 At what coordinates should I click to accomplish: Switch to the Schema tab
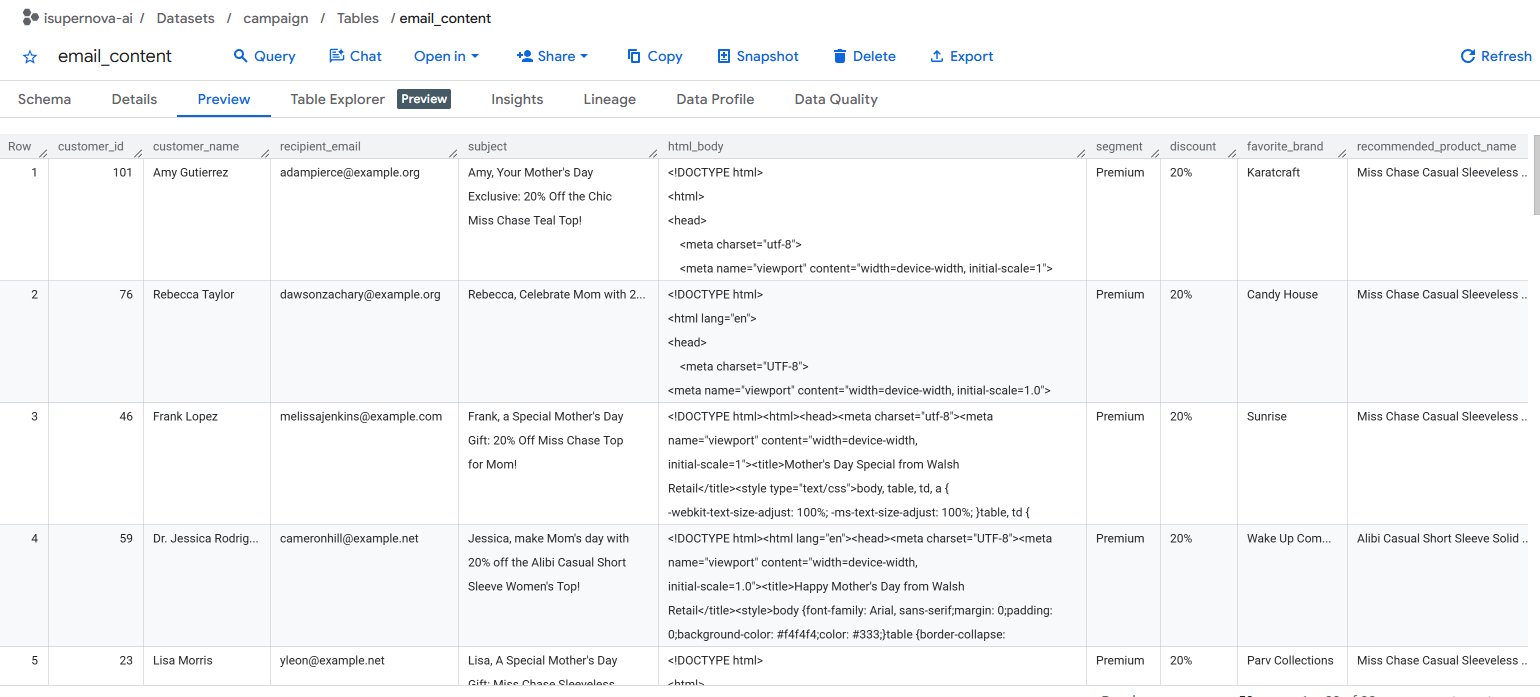click(44, 99)
